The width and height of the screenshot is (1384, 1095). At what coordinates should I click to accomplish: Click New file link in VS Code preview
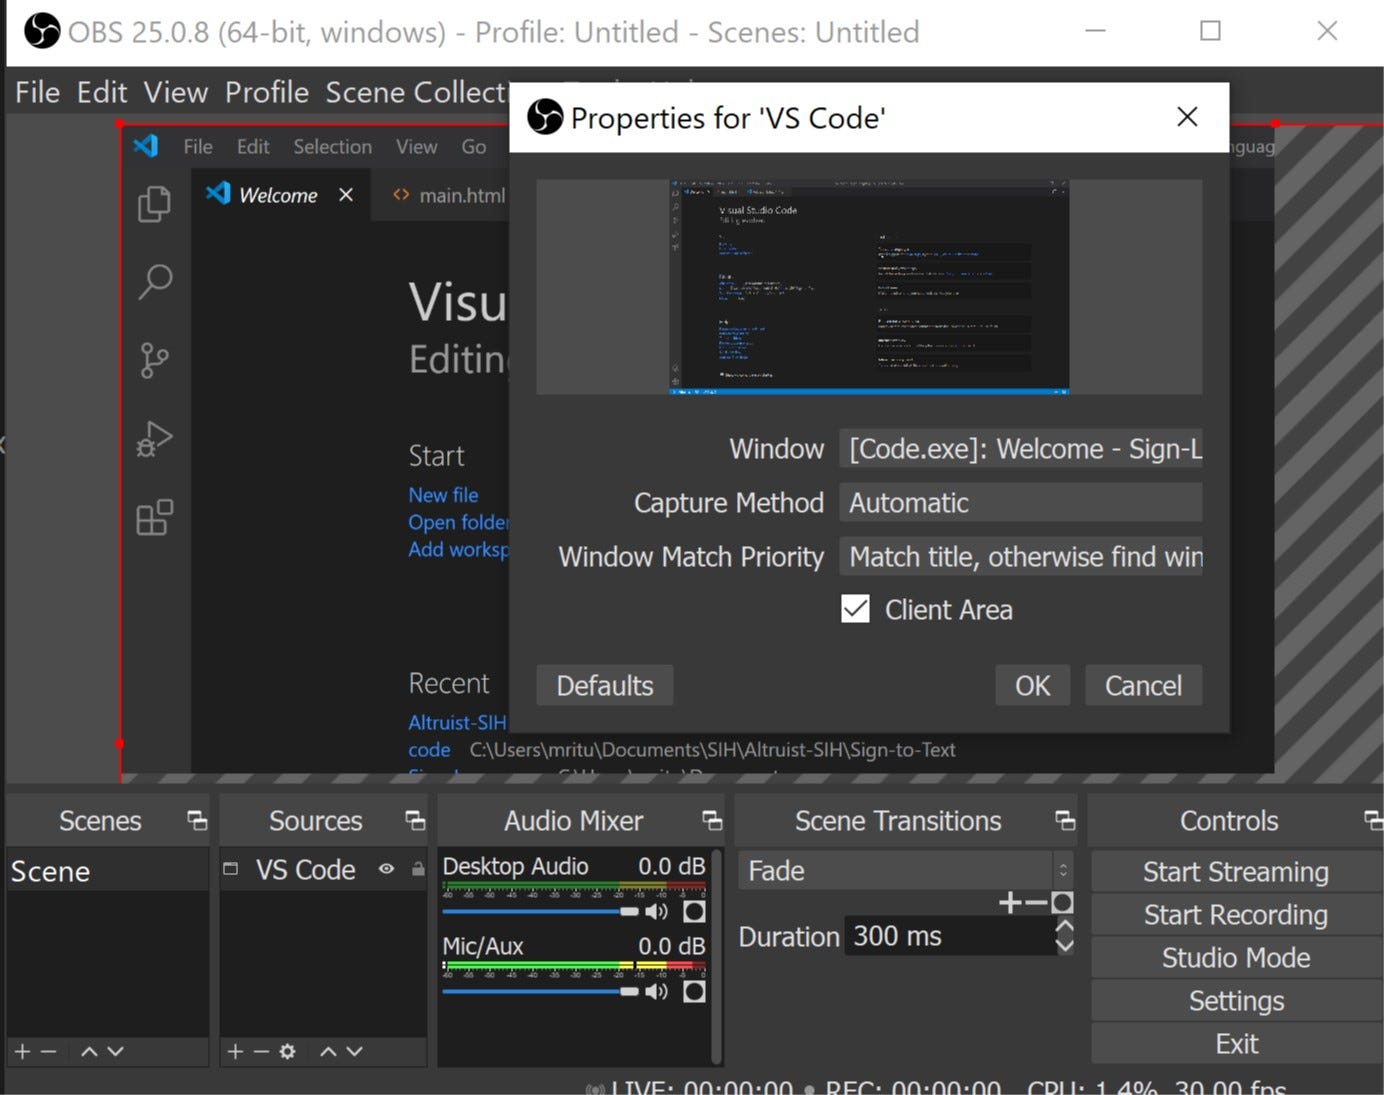pos(443,495)
